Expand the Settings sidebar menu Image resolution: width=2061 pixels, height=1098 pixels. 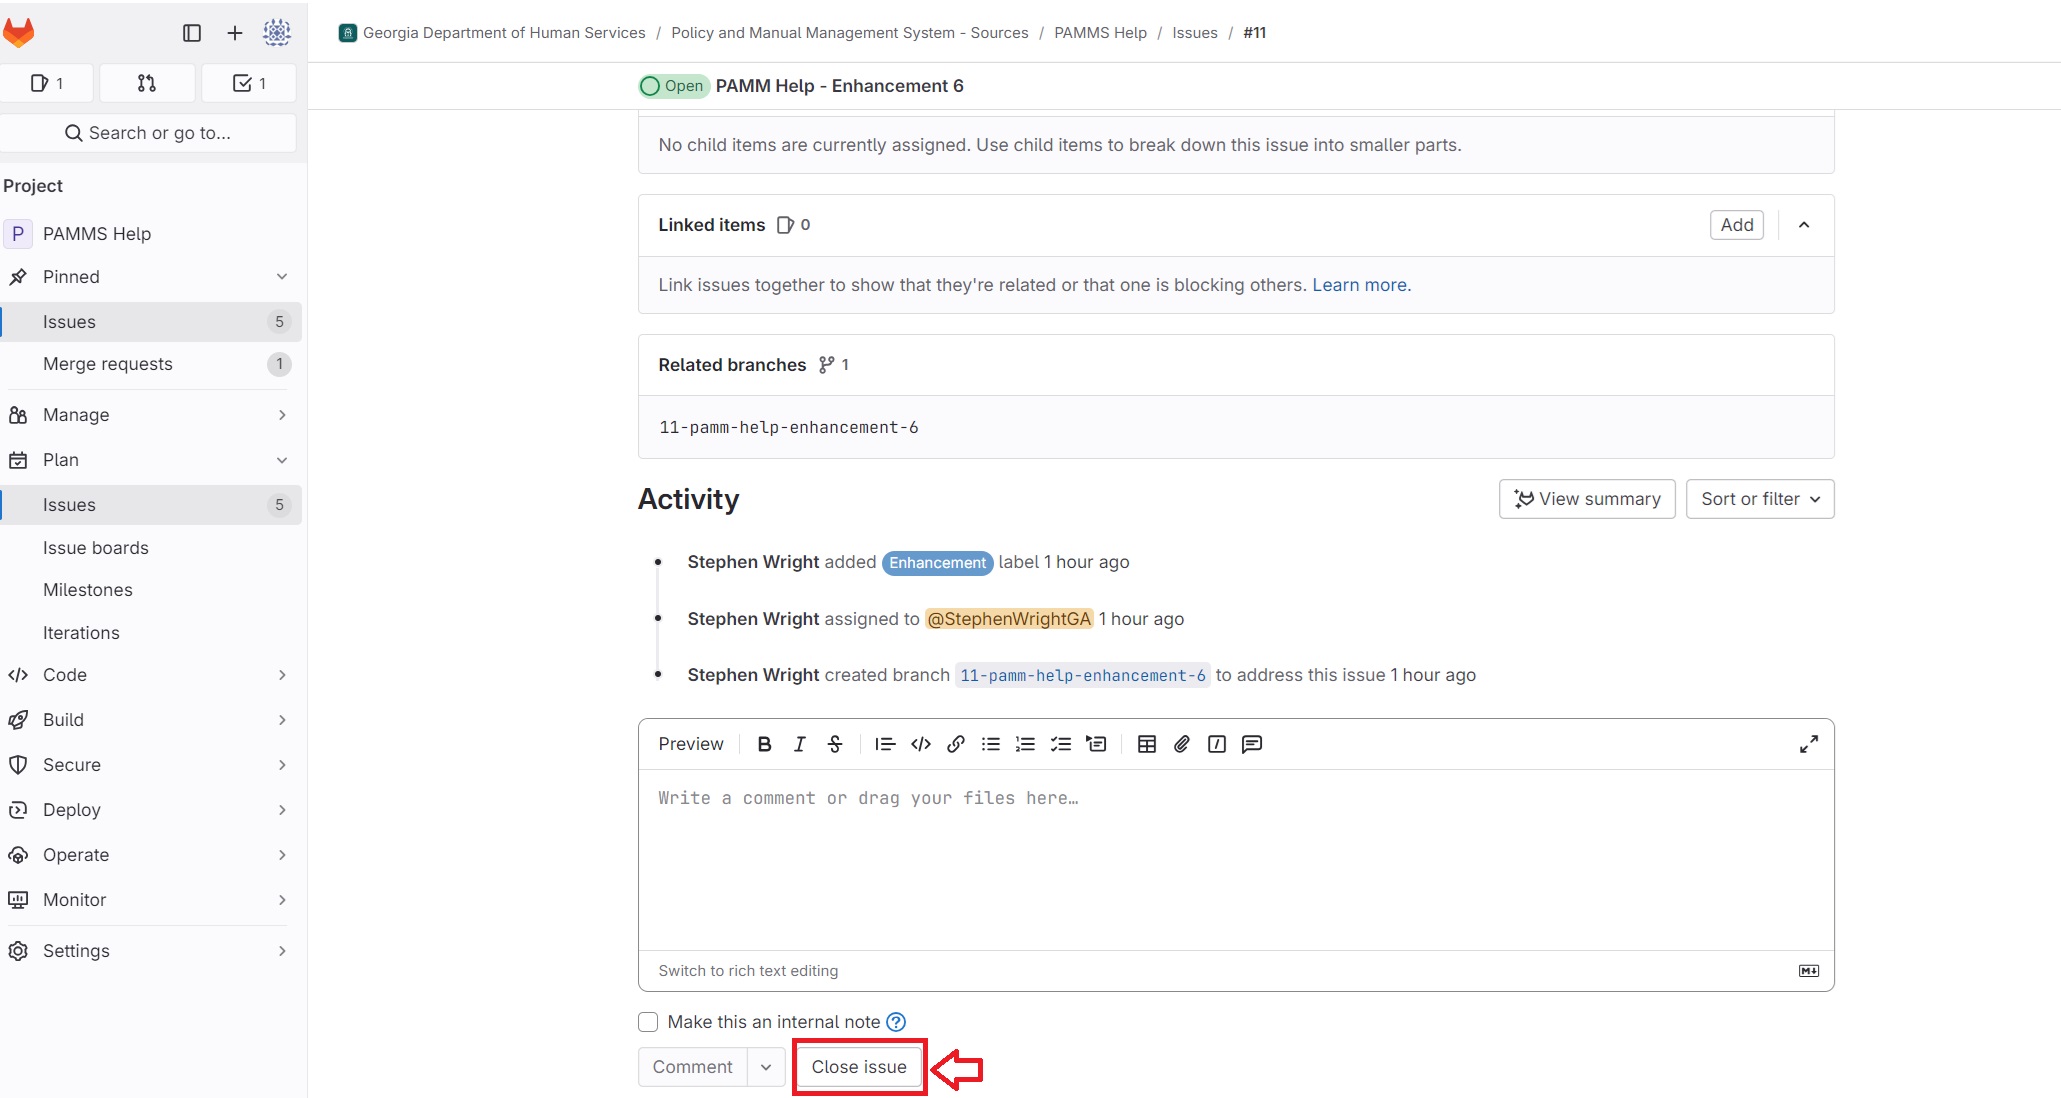point(150,951)
